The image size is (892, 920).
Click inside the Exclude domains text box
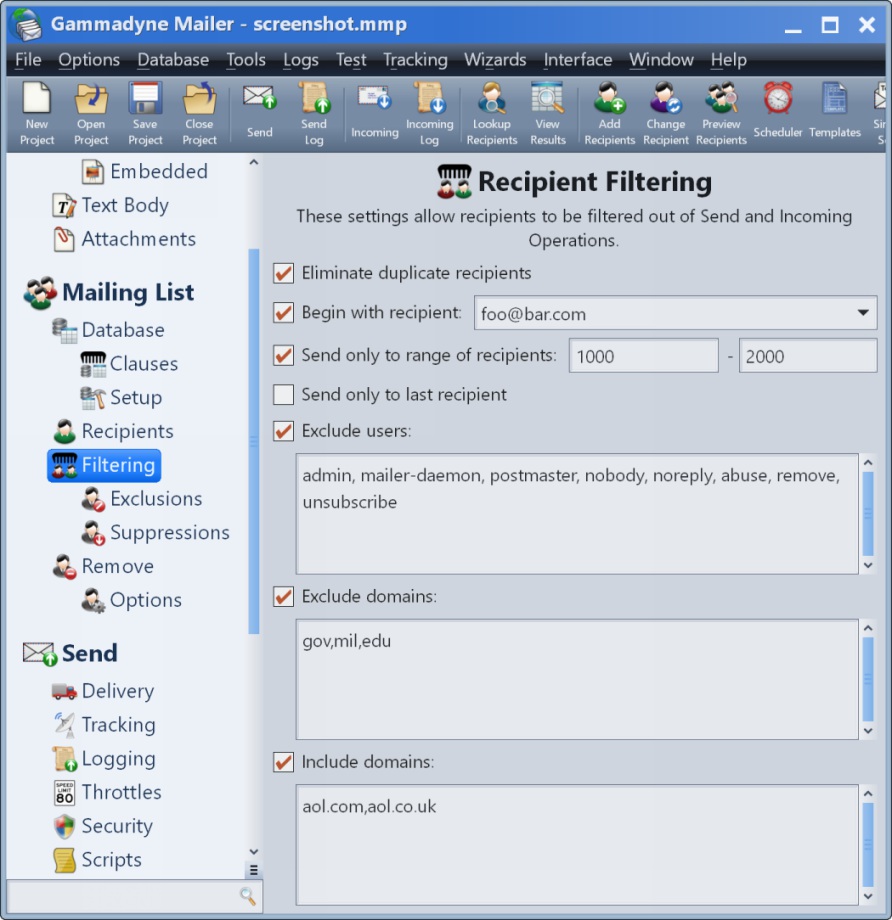[x=577, y=679]
